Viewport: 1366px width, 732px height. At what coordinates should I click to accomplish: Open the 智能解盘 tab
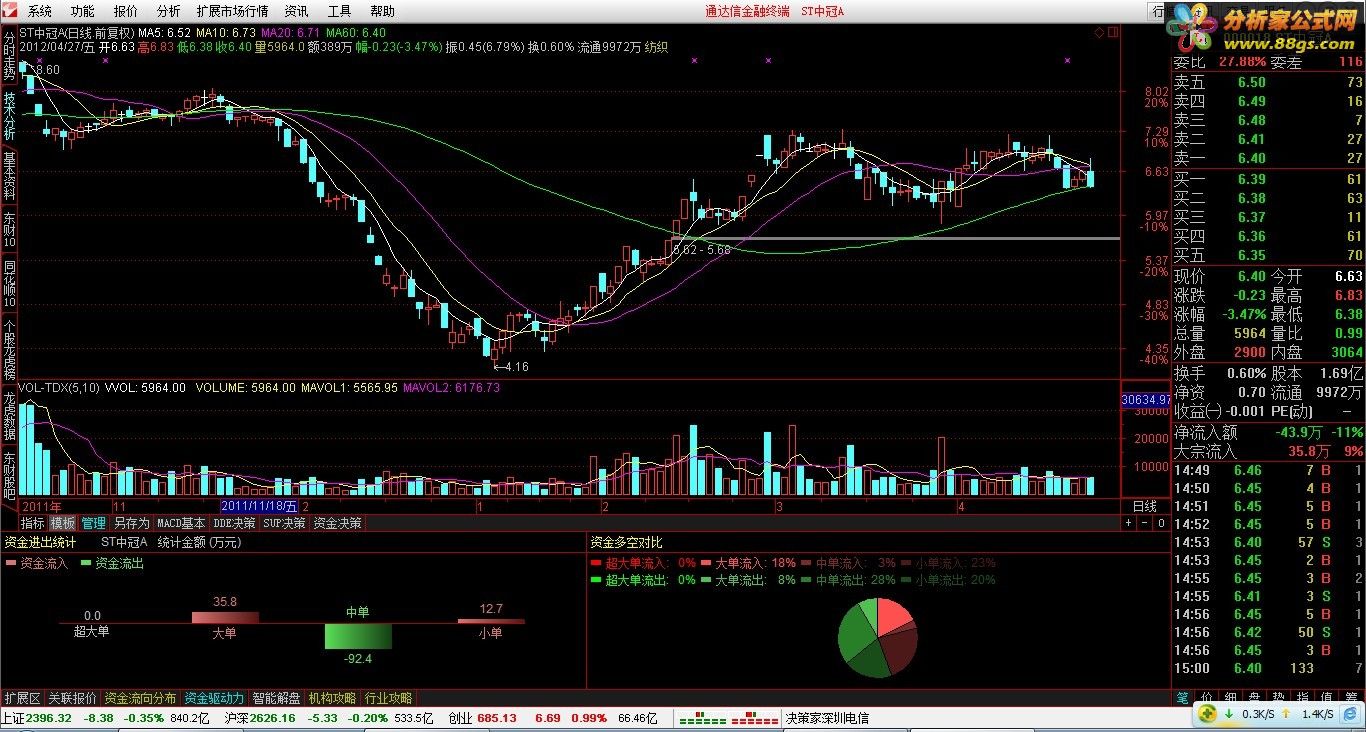[276, 698]
